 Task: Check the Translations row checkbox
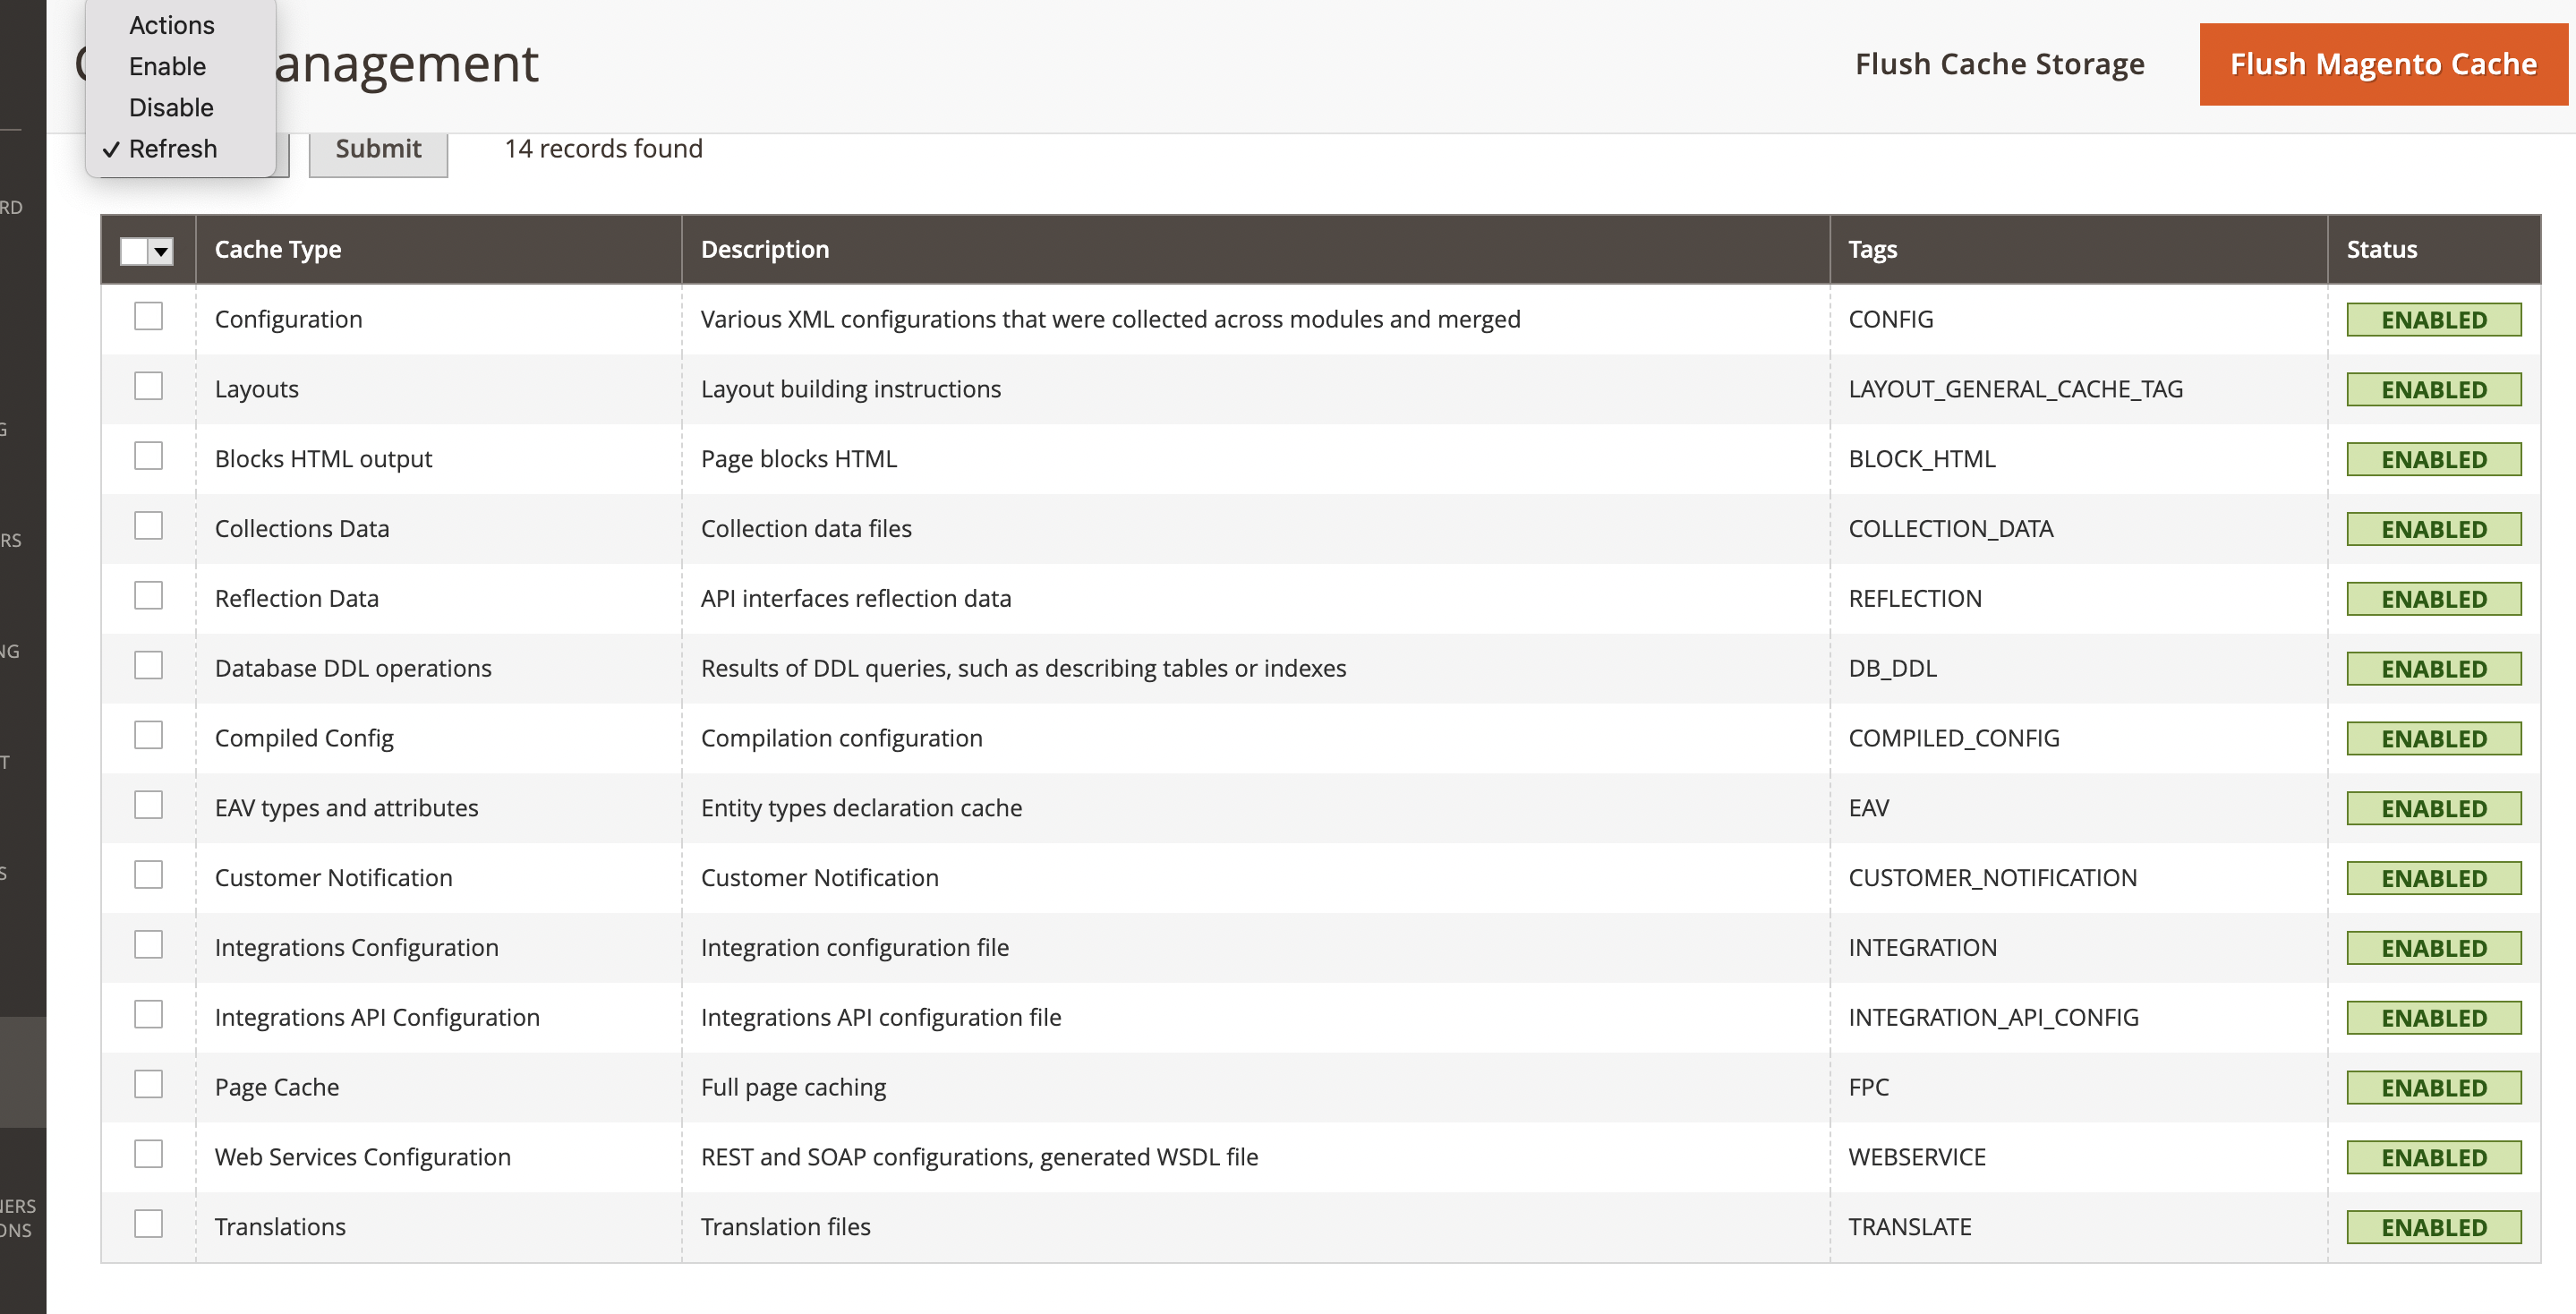pos(148,1223)
